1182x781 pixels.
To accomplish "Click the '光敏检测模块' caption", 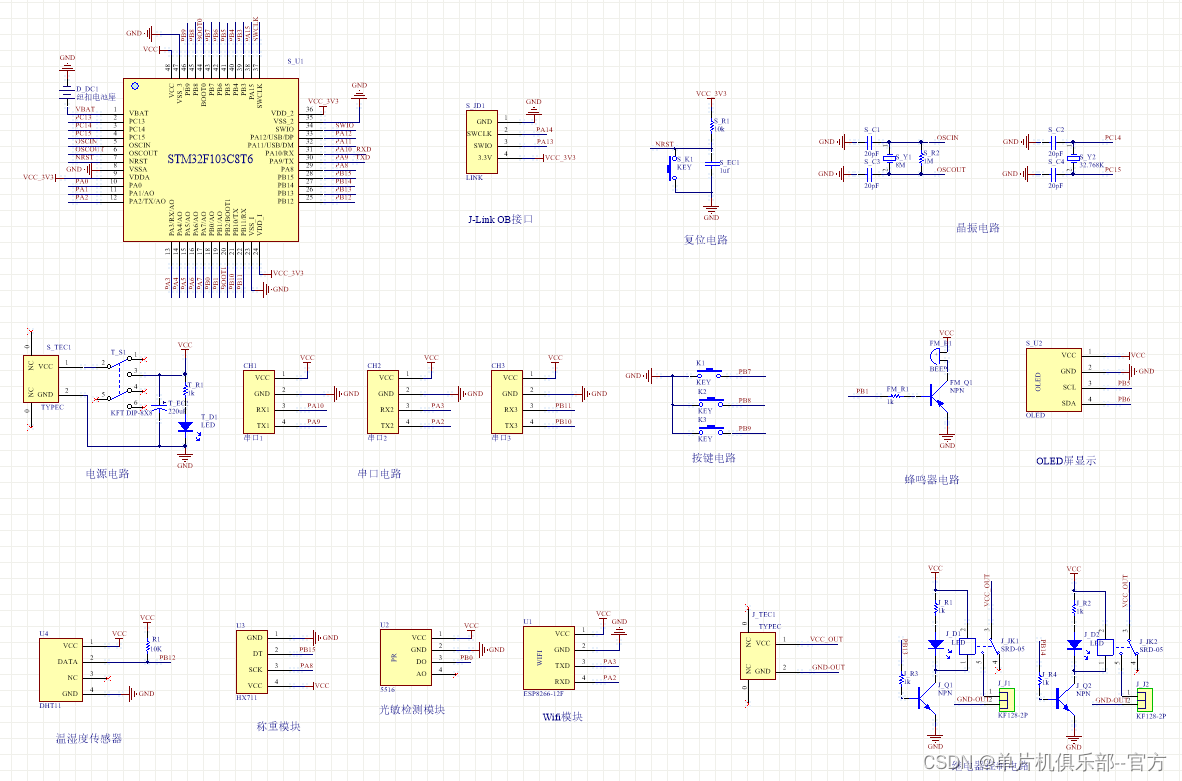I will (412, 709).
